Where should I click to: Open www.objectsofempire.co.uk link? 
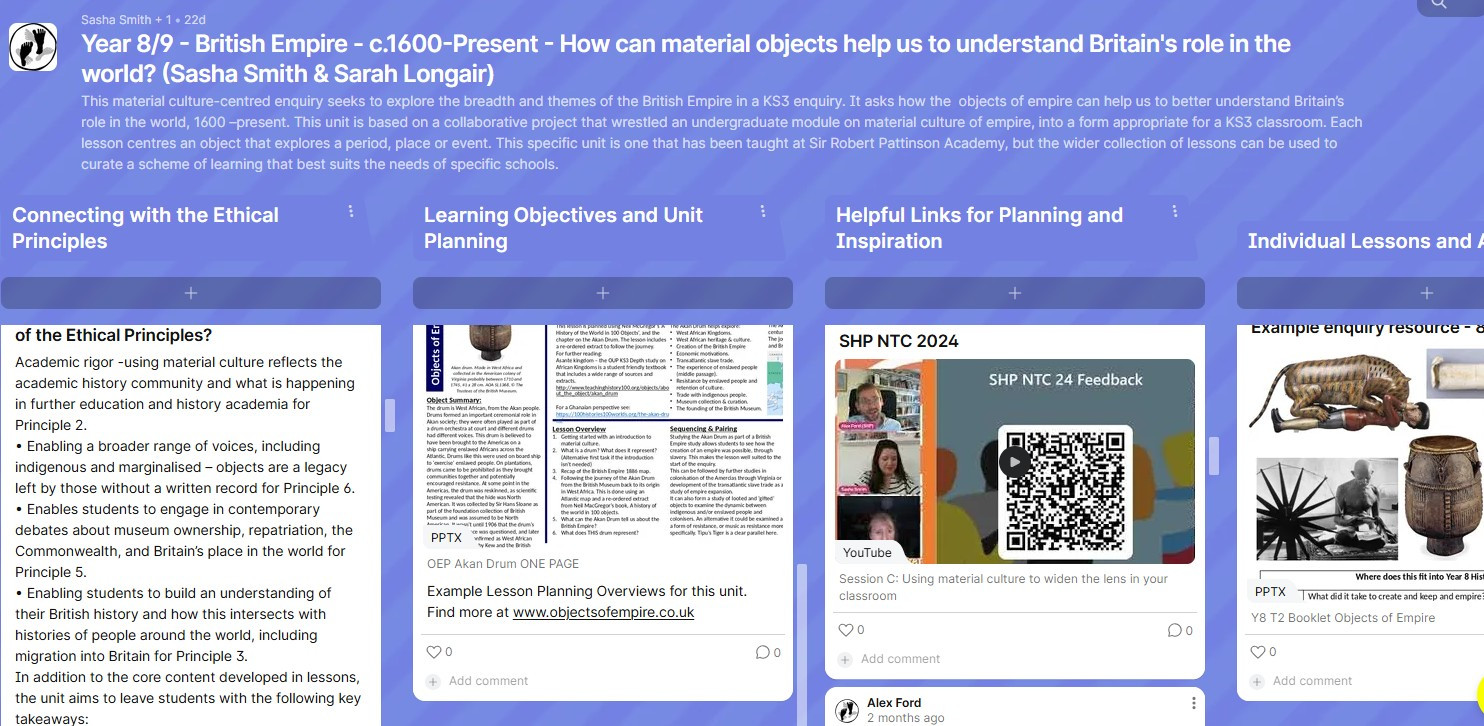point(603,612)
